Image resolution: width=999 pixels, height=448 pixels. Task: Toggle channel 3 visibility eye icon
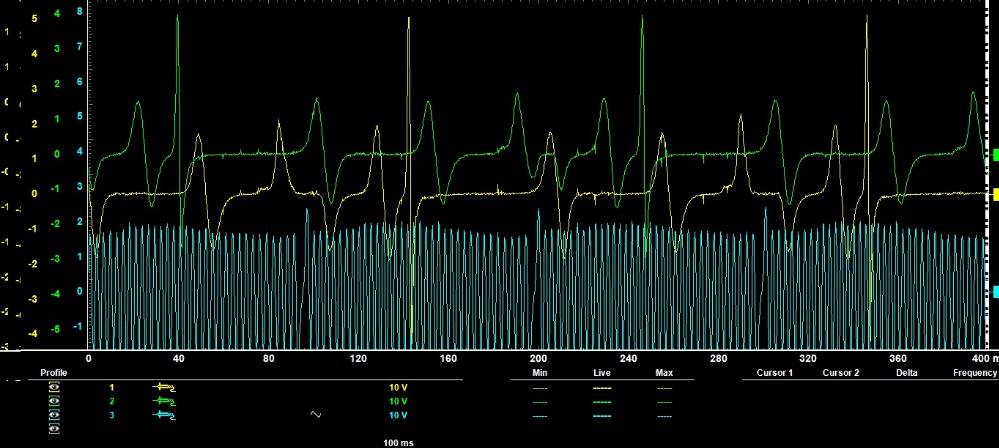54,414
